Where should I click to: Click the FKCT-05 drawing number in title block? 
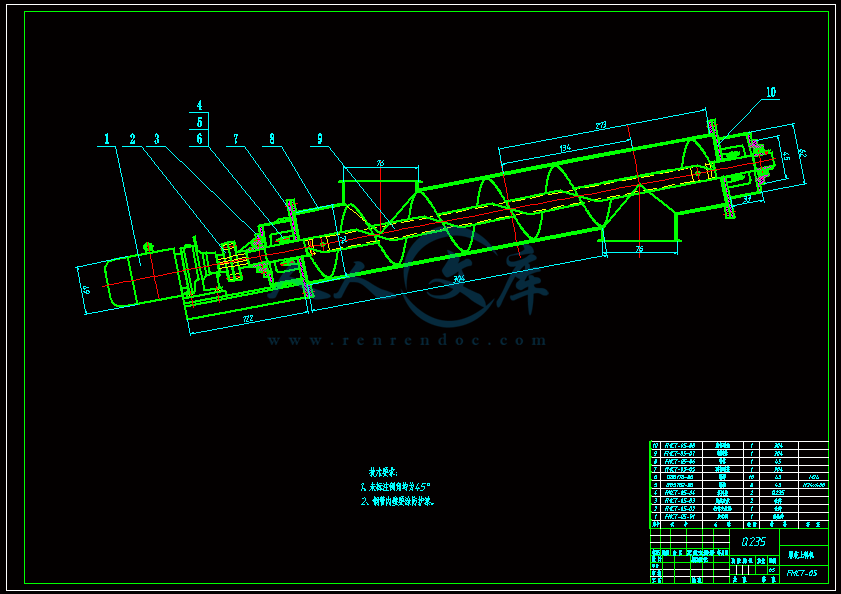pos(802,573)
